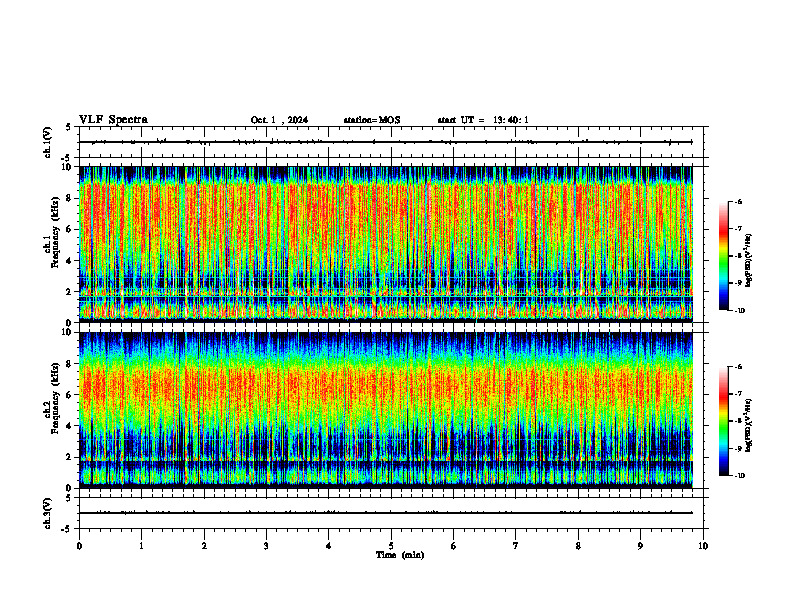Viewport: 792px width, 612px height.
Task: Click the time axis tick label '0'
Action: point(79,546)
